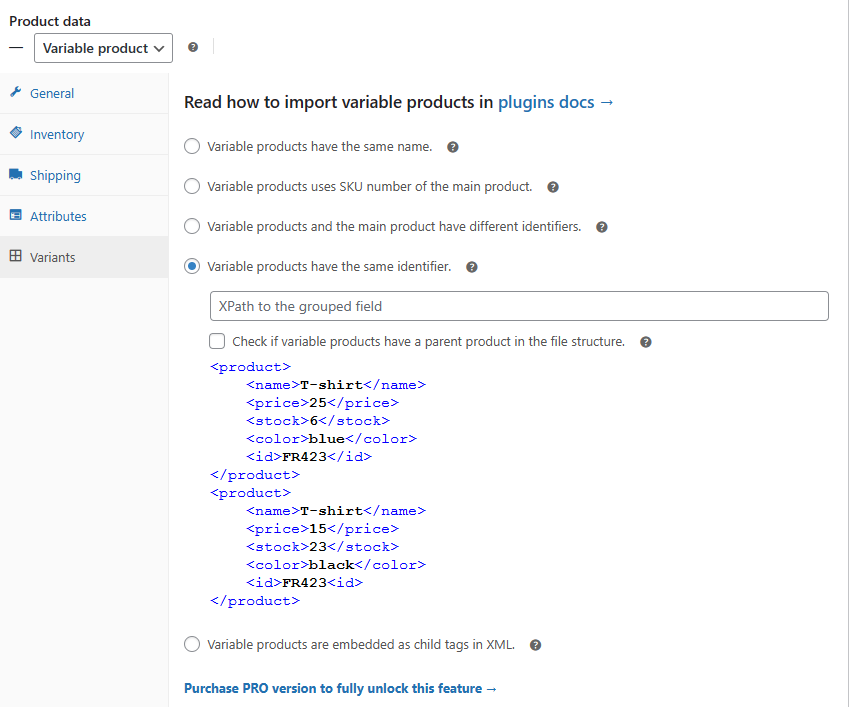Go to the Attributes tab

click(x=58, y=216)
